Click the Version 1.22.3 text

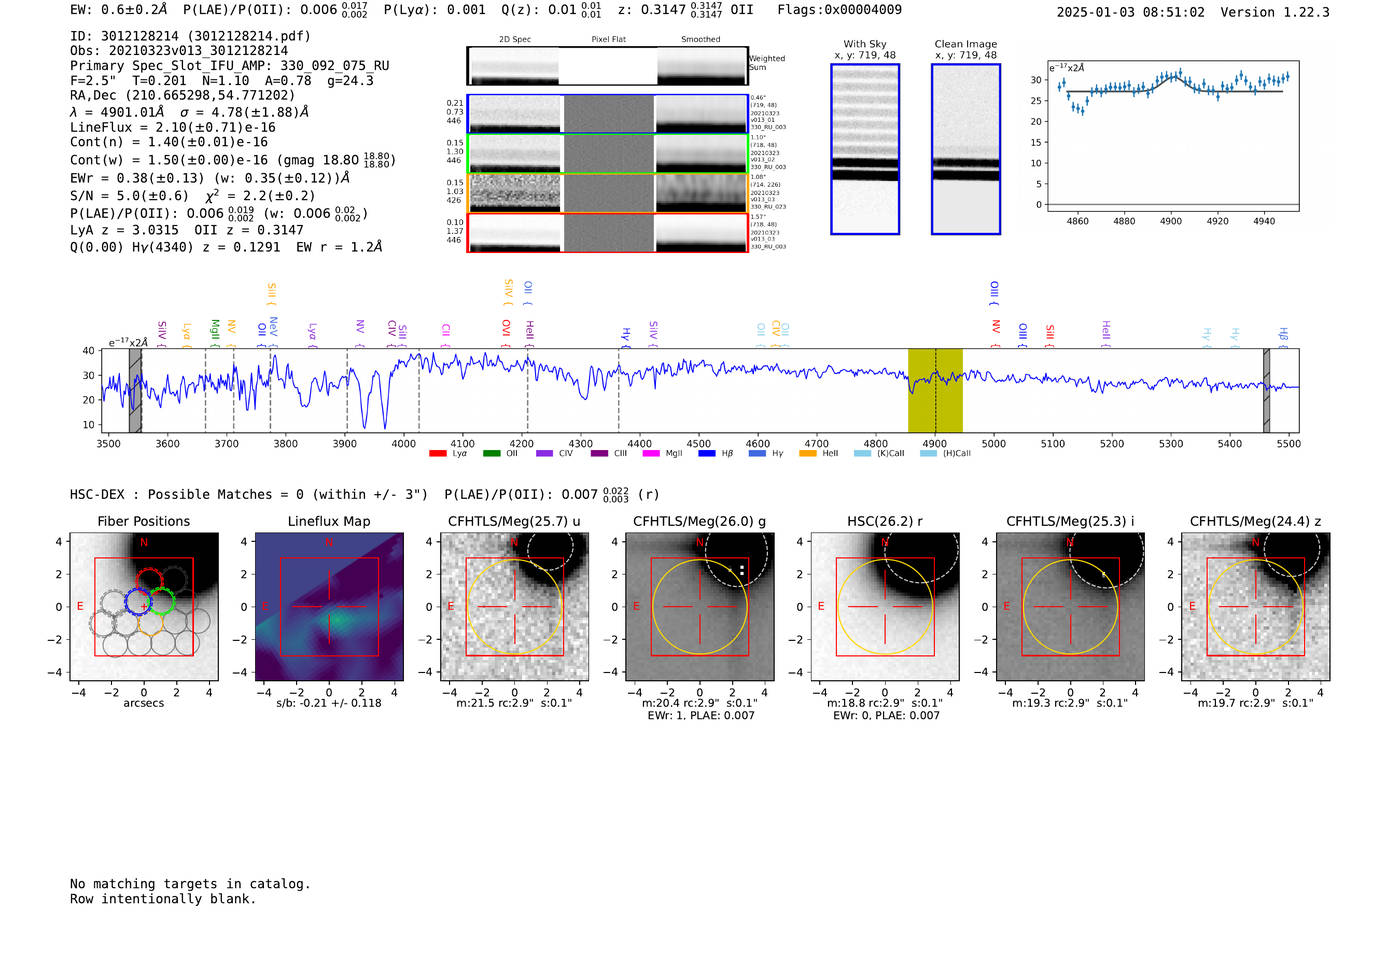pos(1275,13)
